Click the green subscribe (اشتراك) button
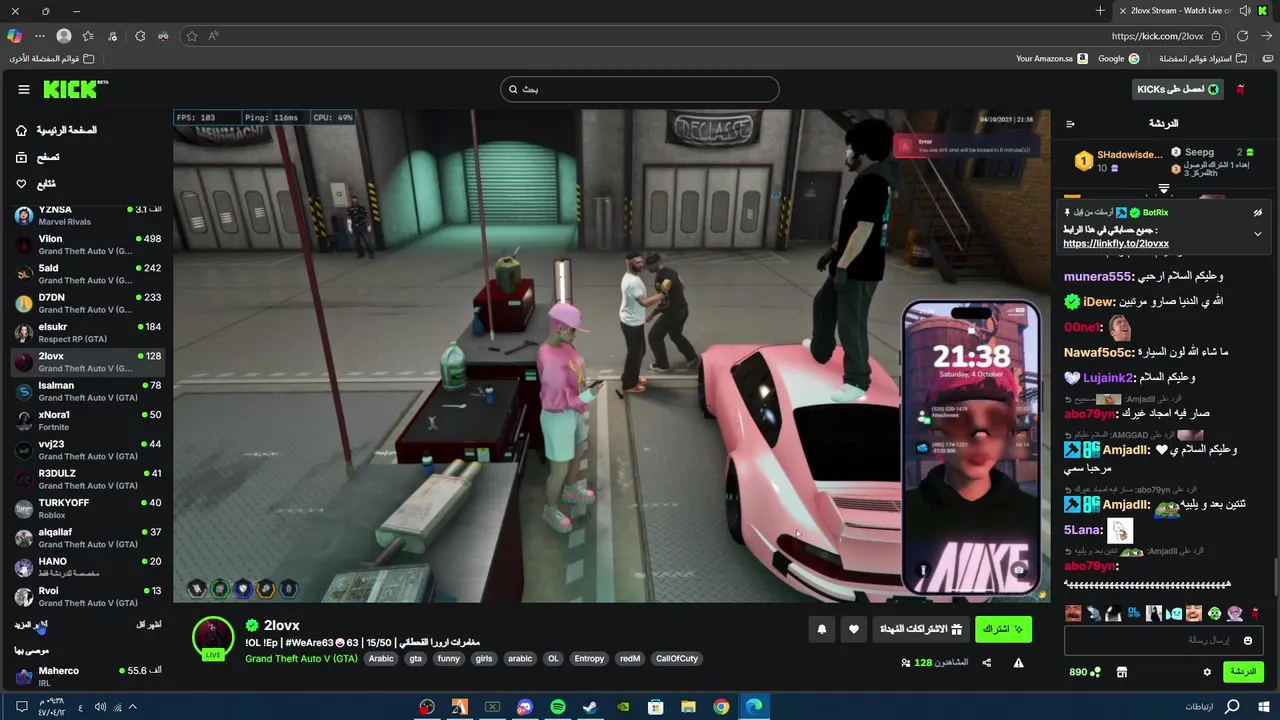The width and height of the screenshot is (1280, 720). coord(1003,629)
